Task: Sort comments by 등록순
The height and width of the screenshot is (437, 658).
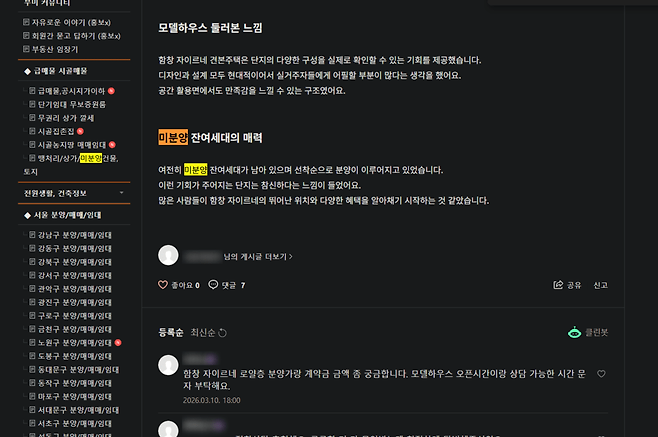Action: [x=171, y=332]
